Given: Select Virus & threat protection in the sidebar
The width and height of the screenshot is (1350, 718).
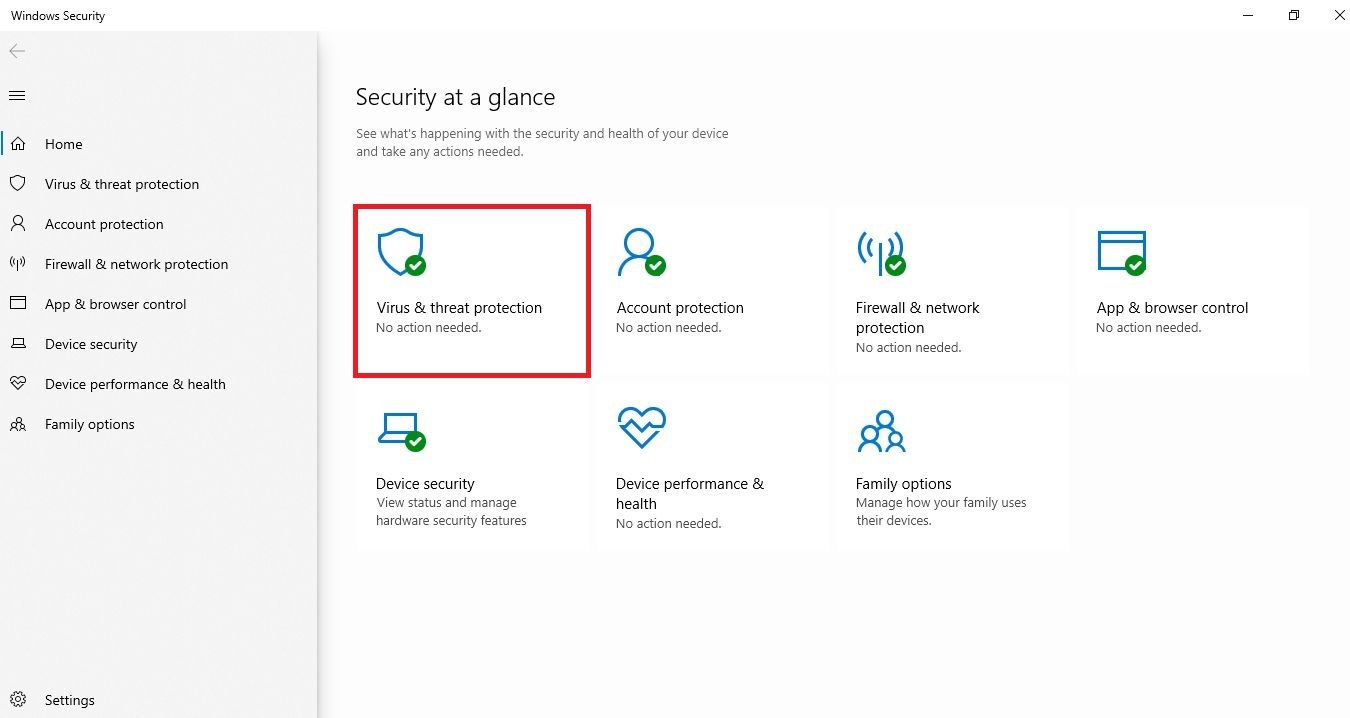Looking at the screenshot, I should (x=121, y=184).
